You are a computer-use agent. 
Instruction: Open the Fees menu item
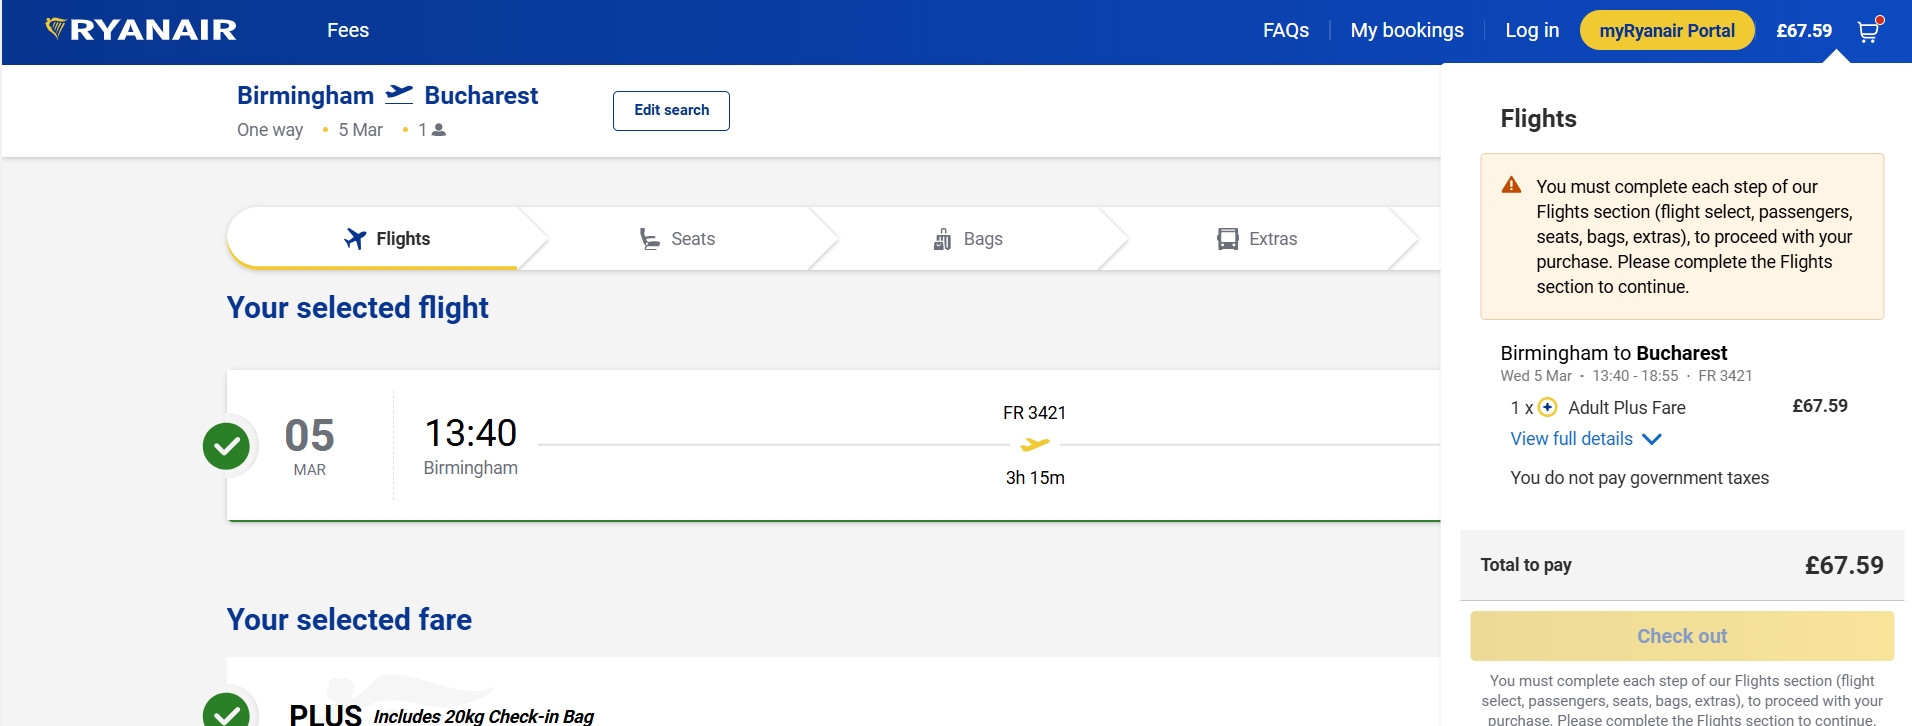(348, 30)
